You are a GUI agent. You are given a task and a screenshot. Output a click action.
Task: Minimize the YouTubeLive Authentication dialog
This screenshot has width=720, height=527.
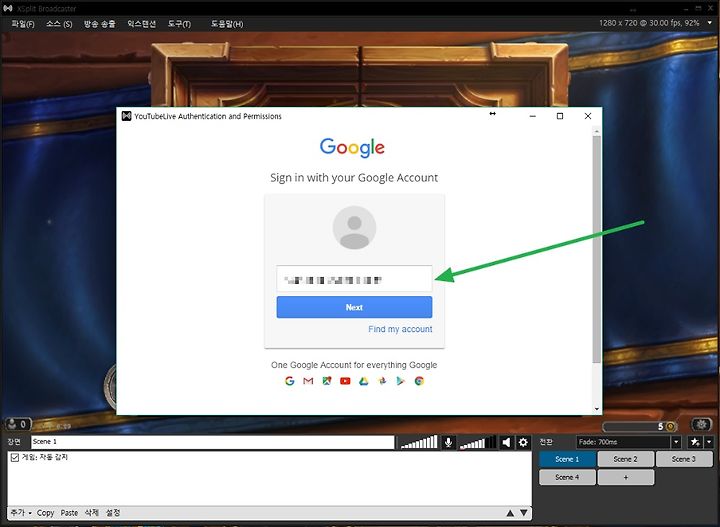point(533,116)
